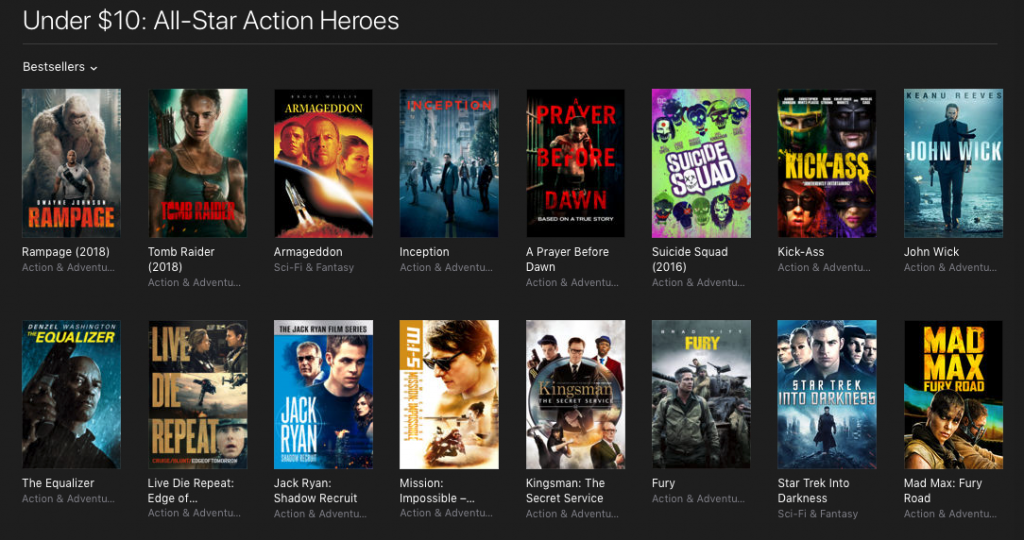Click the genre label under Kick-Ass
The height and width of the screenshot is (540, 1024).
(x=824, y=268)
